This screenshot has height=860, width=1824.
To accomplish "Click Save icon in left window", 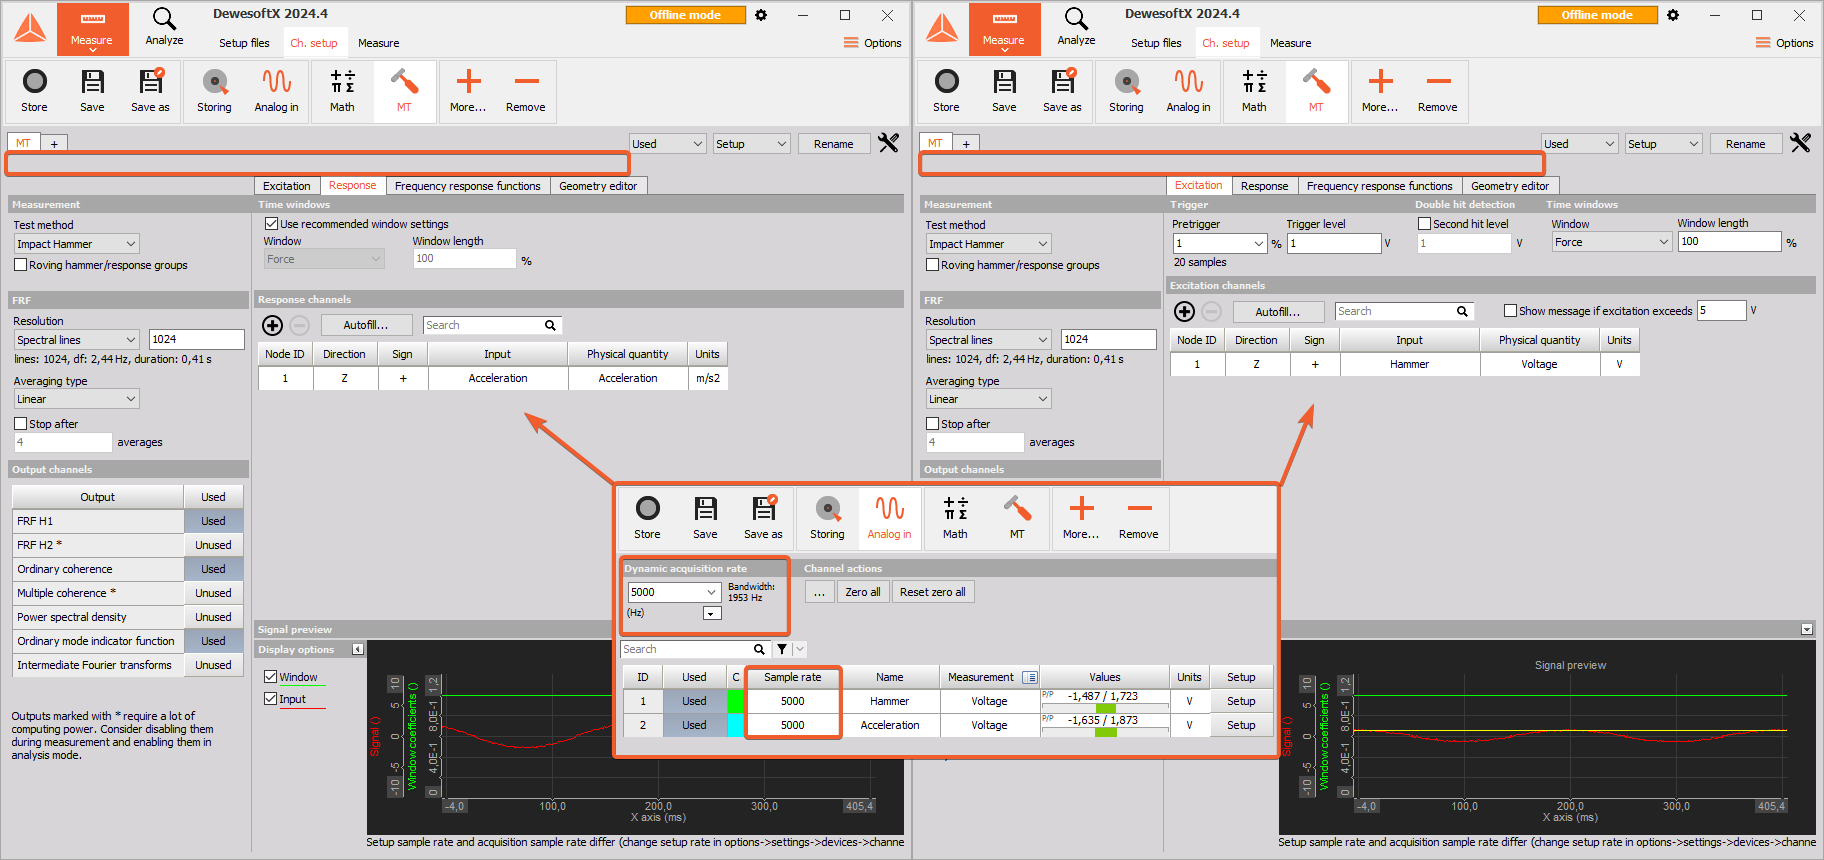I will [x=92, y=90].
